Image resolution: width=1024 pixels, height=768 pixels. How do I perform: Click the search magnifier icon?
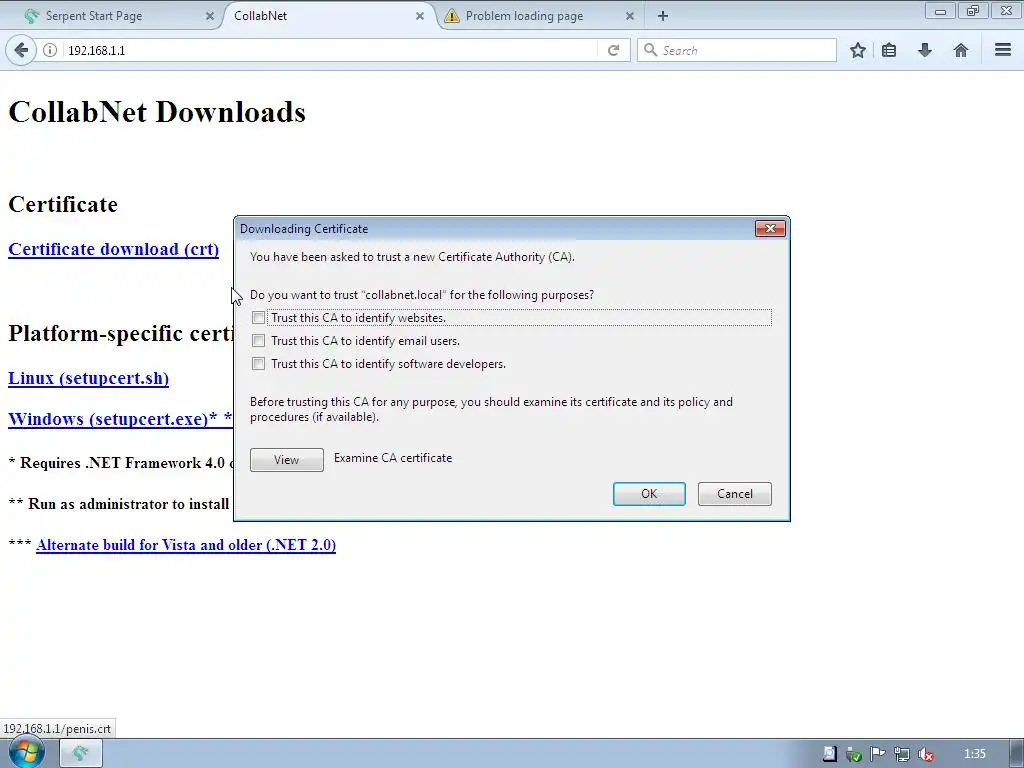[650, 50]
